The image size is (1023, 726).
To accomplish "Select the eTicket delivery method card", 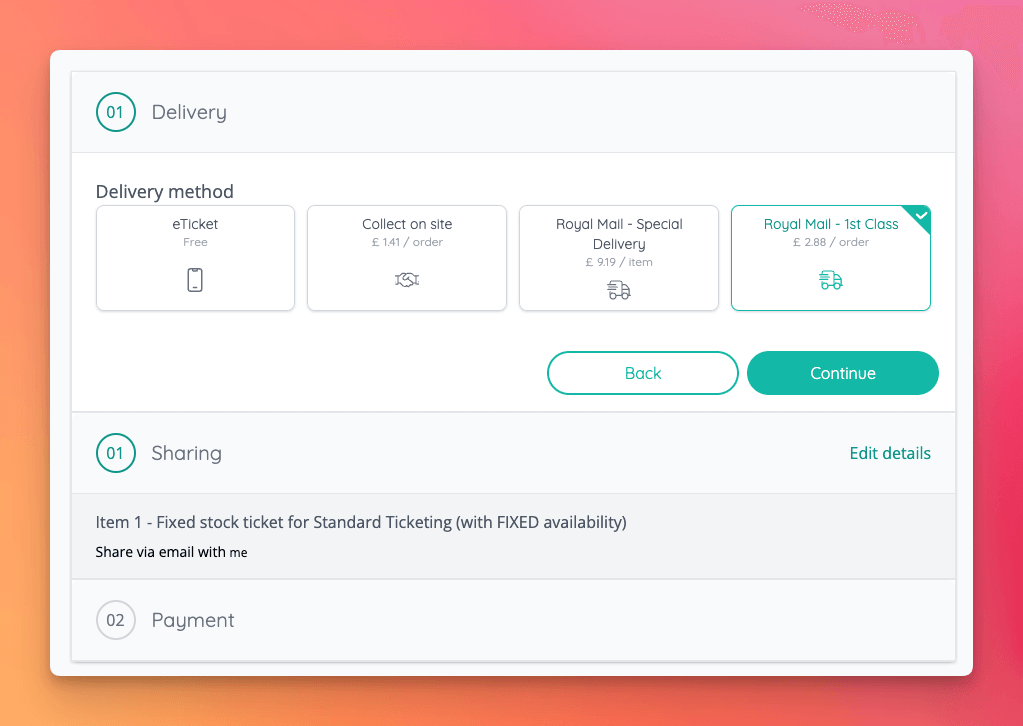I will click(195, 258).
